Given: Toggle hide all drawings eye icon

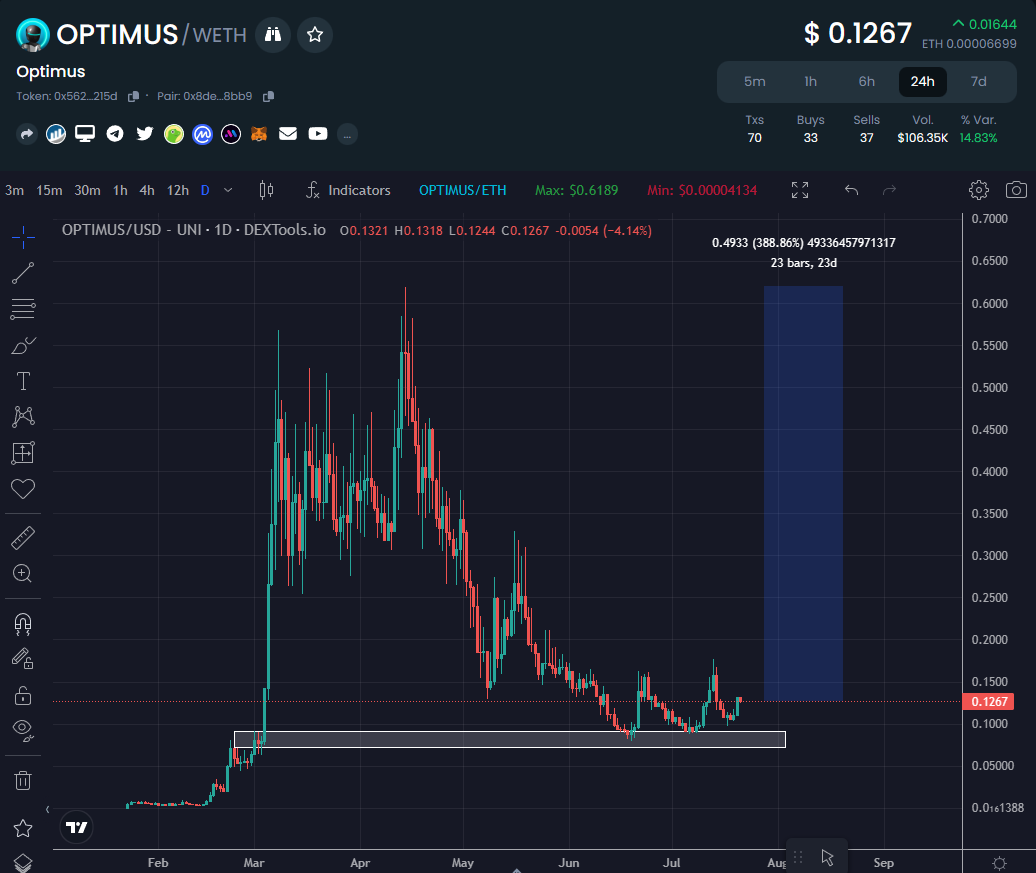Looking at the screenshot, I should point(23,730).
